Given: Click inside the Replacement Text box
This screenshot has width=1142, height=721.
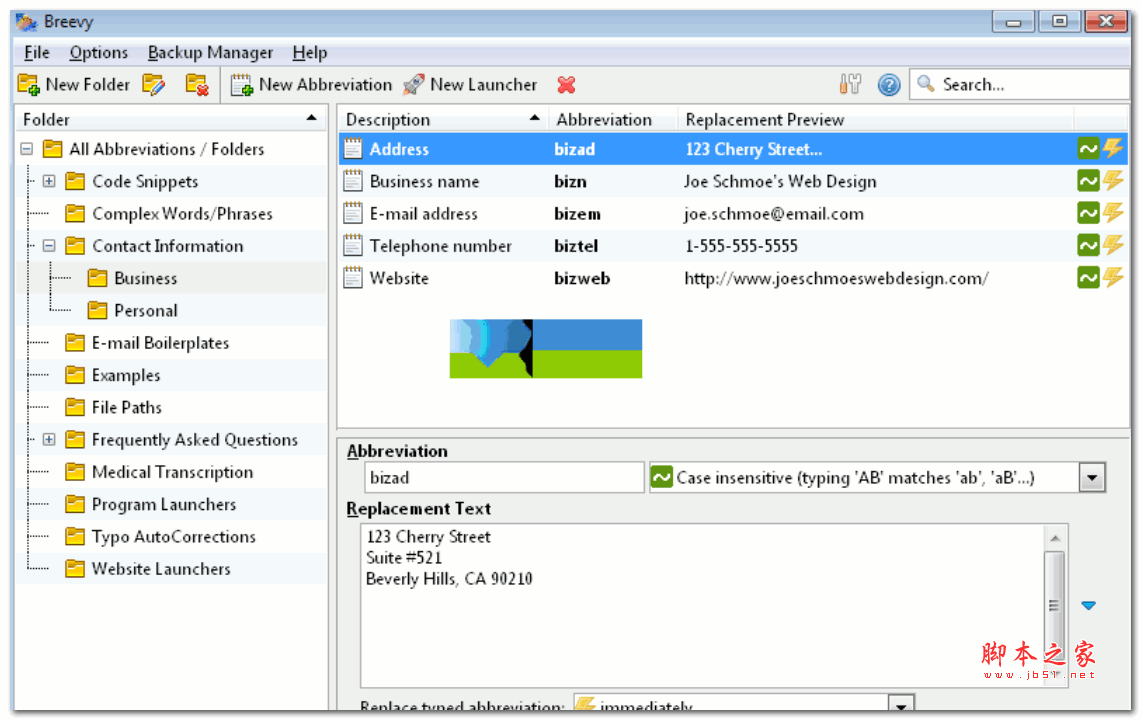Looking at the screenshot, I should tap(702, 604).
